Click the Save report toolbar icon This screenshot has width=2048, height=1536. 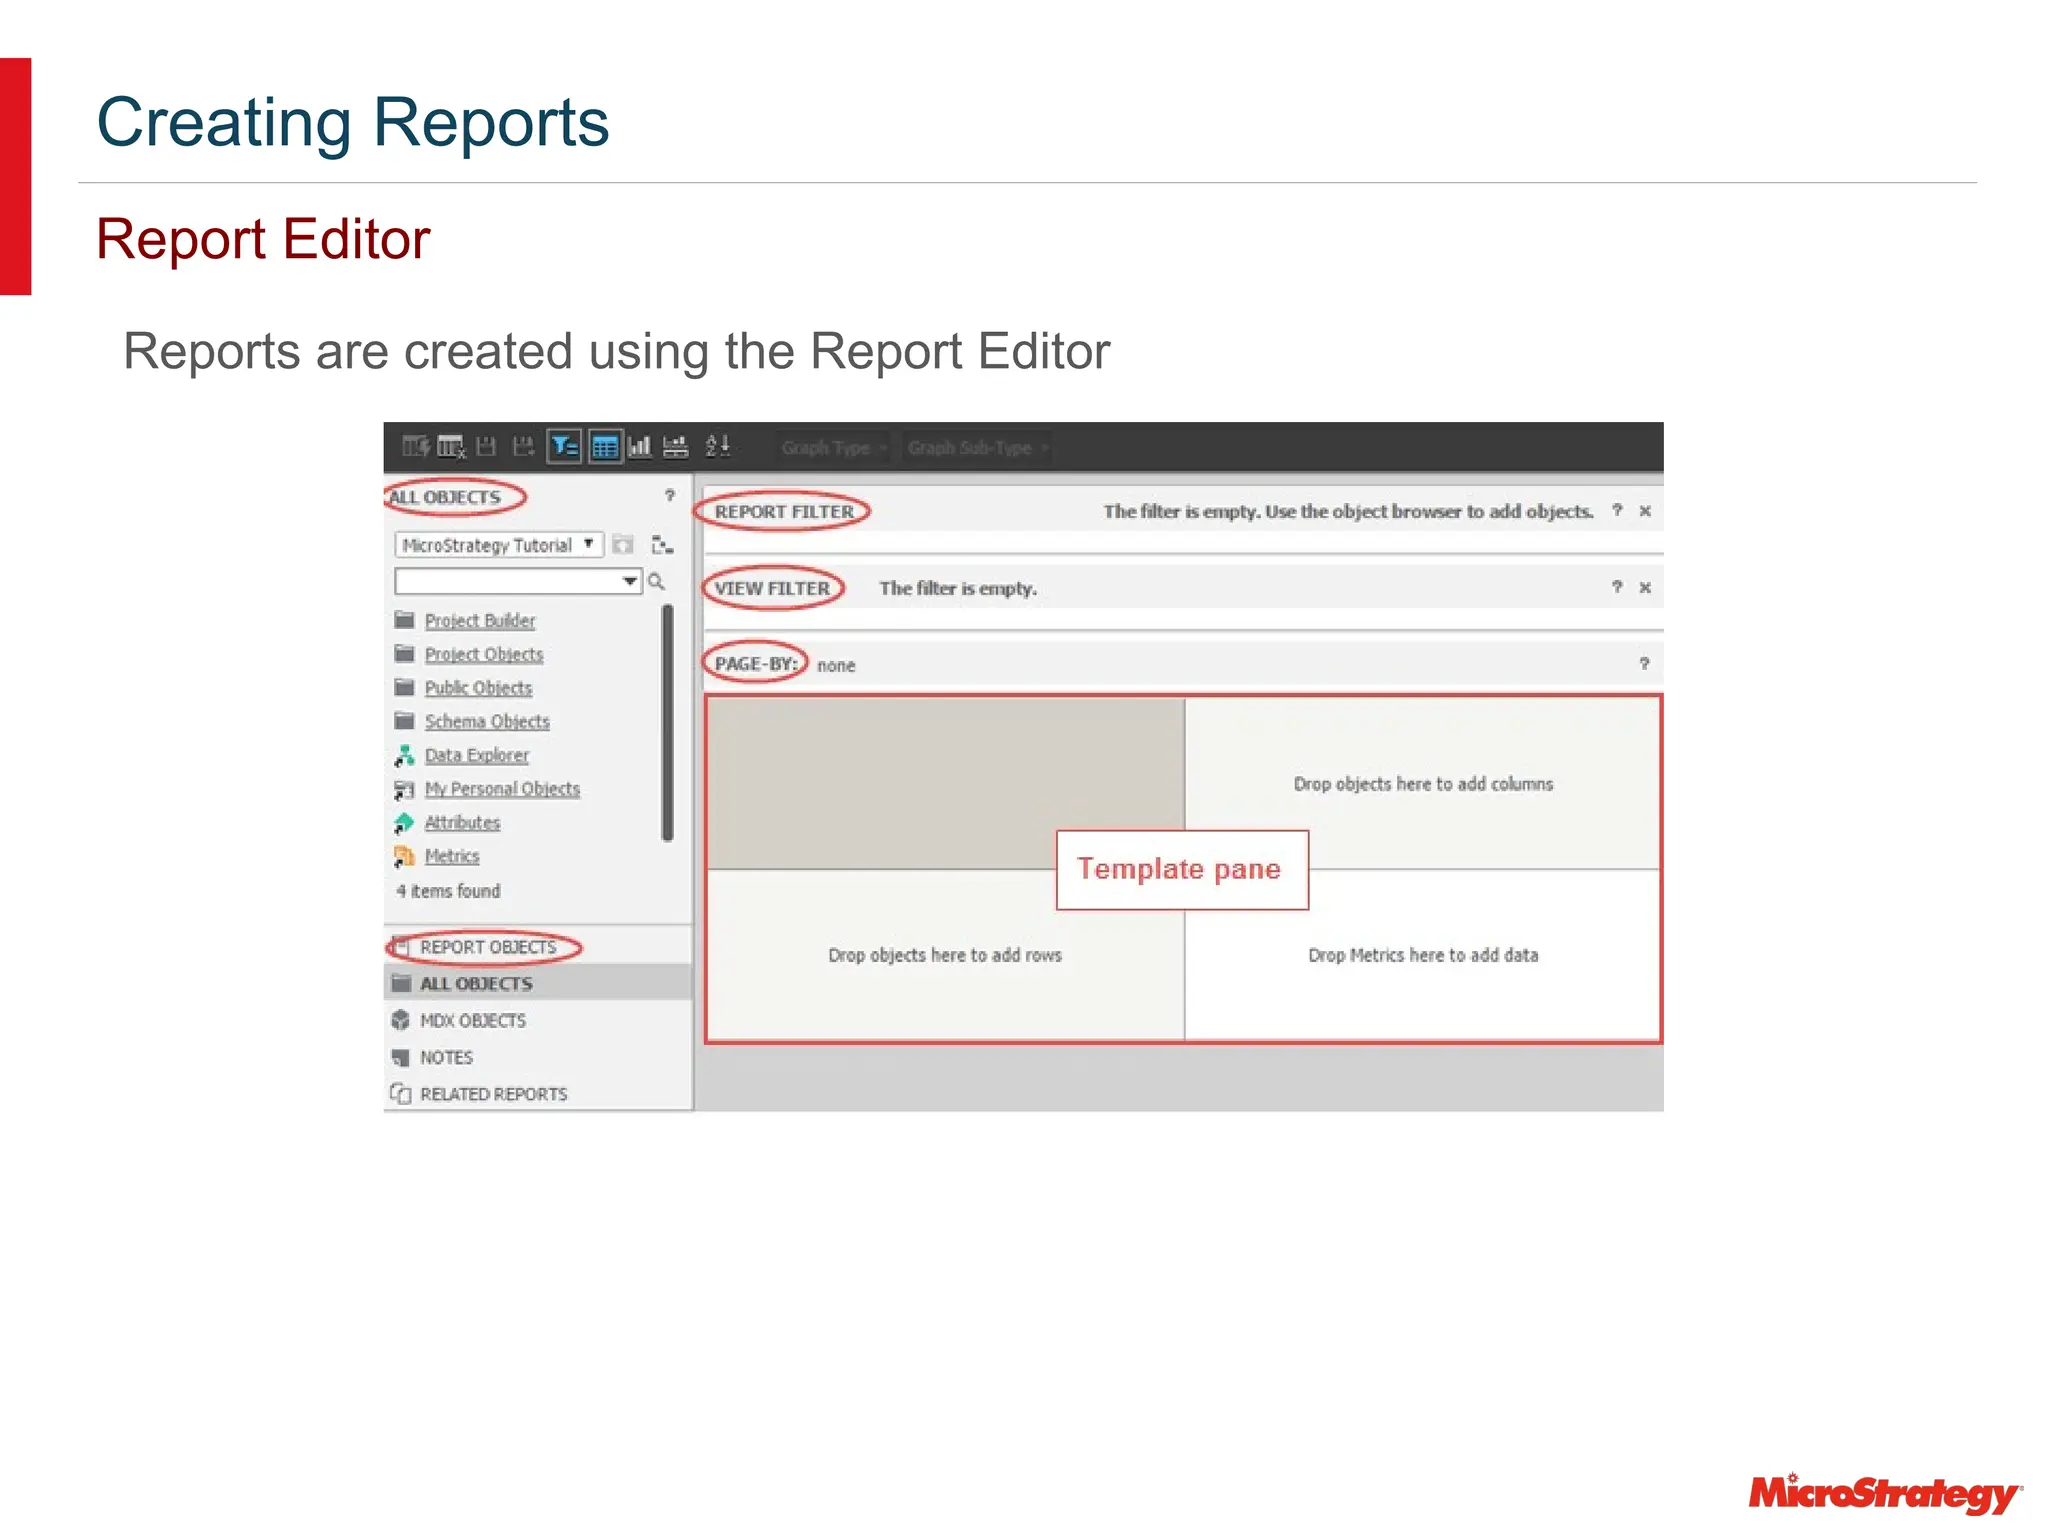pos(487,447)
